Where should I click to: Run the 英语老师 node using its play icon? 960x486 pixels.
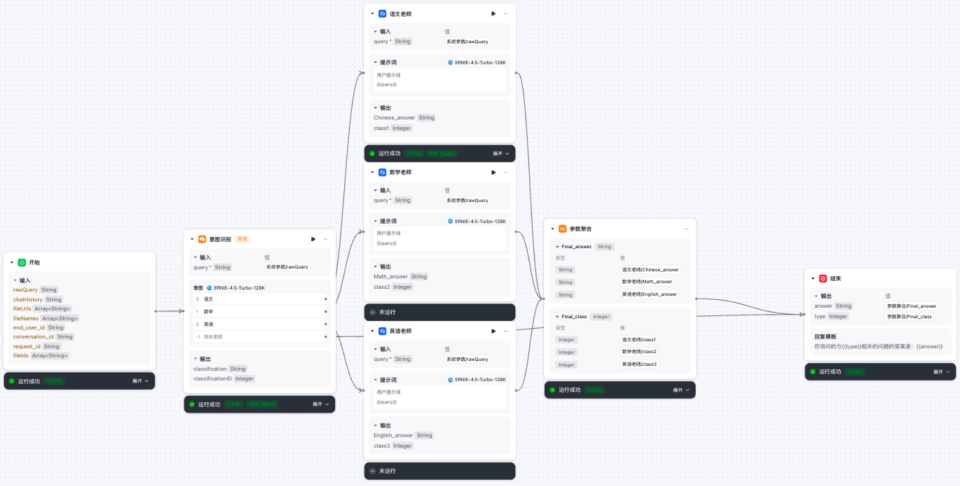click(493, 332)
